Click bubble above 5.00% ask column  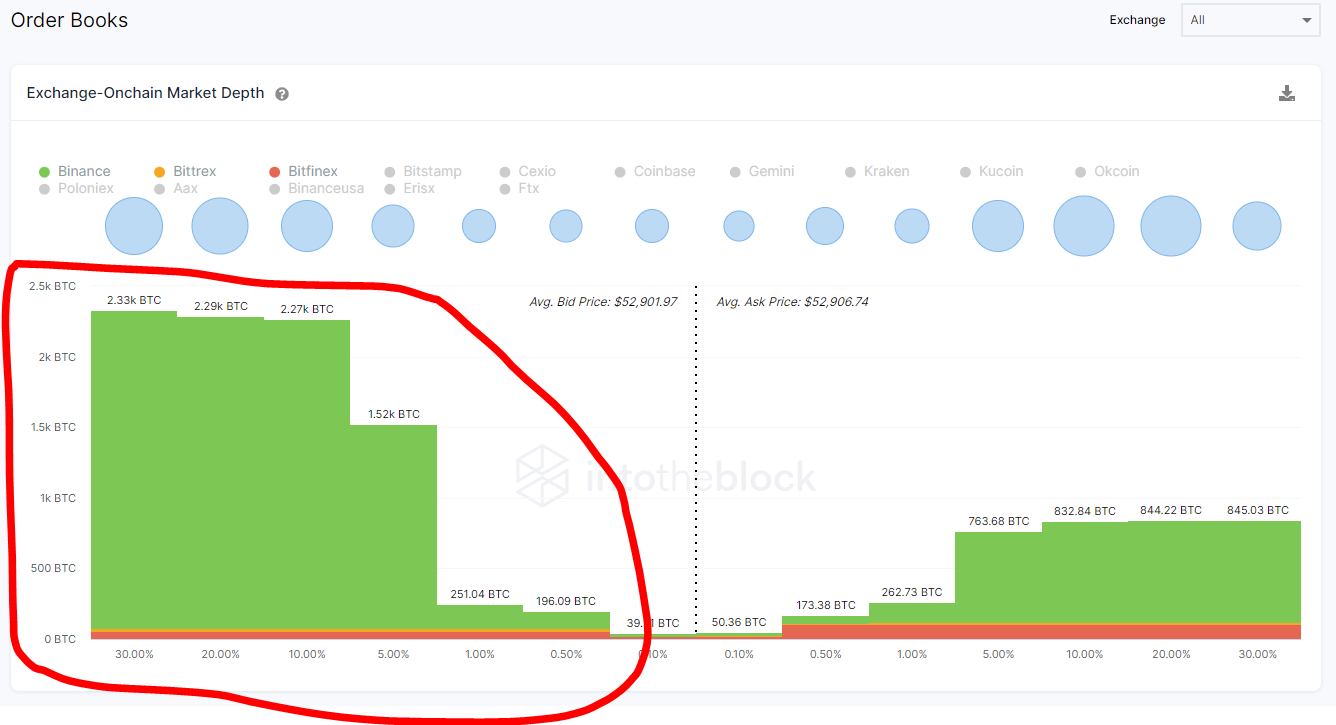click(x=998, y=226)
